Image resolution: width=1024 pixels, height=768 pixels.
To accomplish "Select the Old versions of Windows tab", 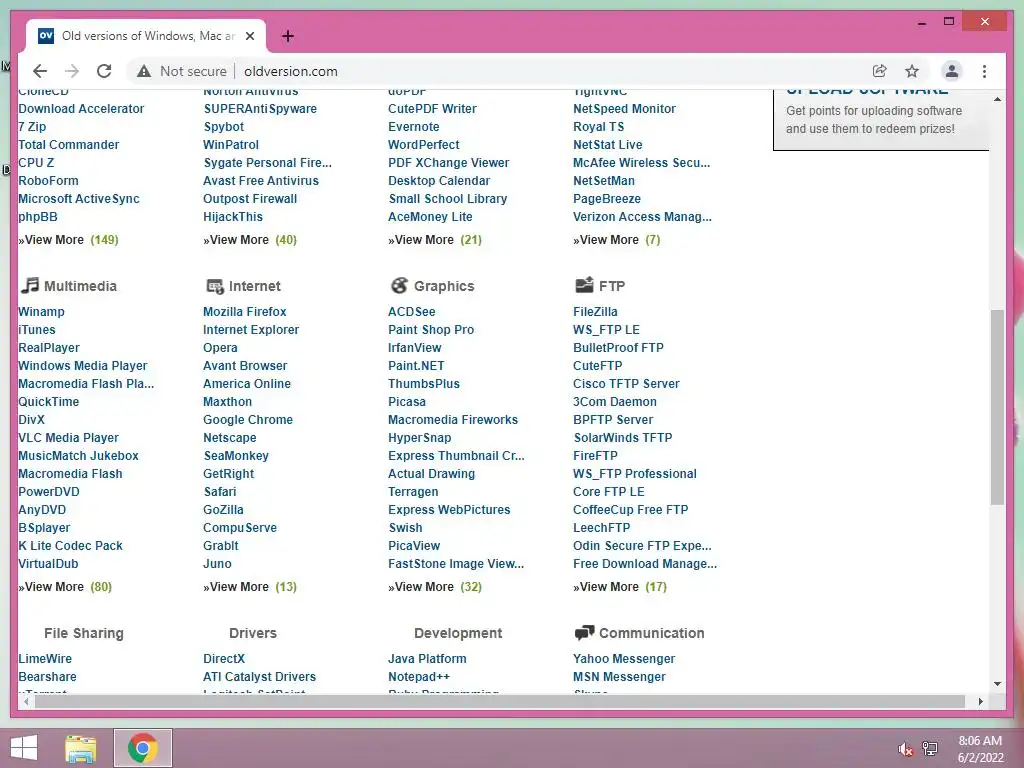I will pyautogui.click(x=146, y=36).
